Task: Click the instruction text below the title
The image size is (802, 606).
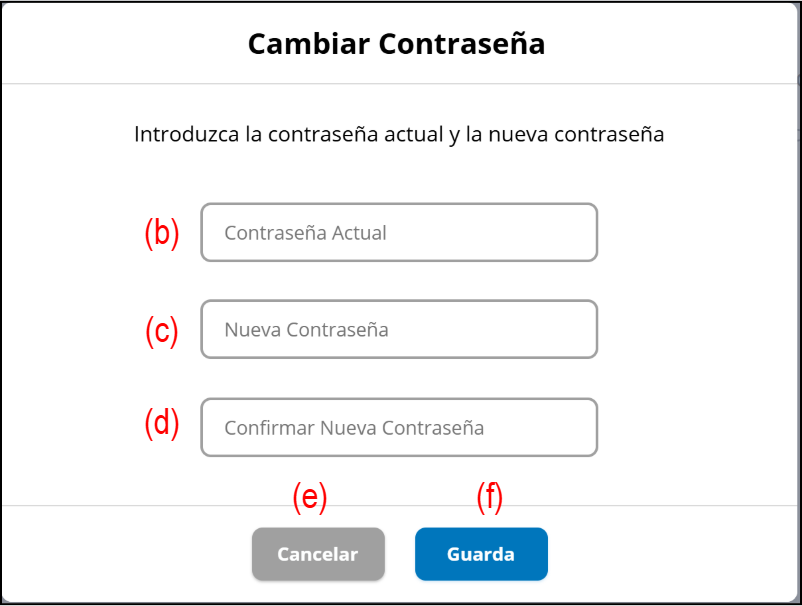Action: 399,134
